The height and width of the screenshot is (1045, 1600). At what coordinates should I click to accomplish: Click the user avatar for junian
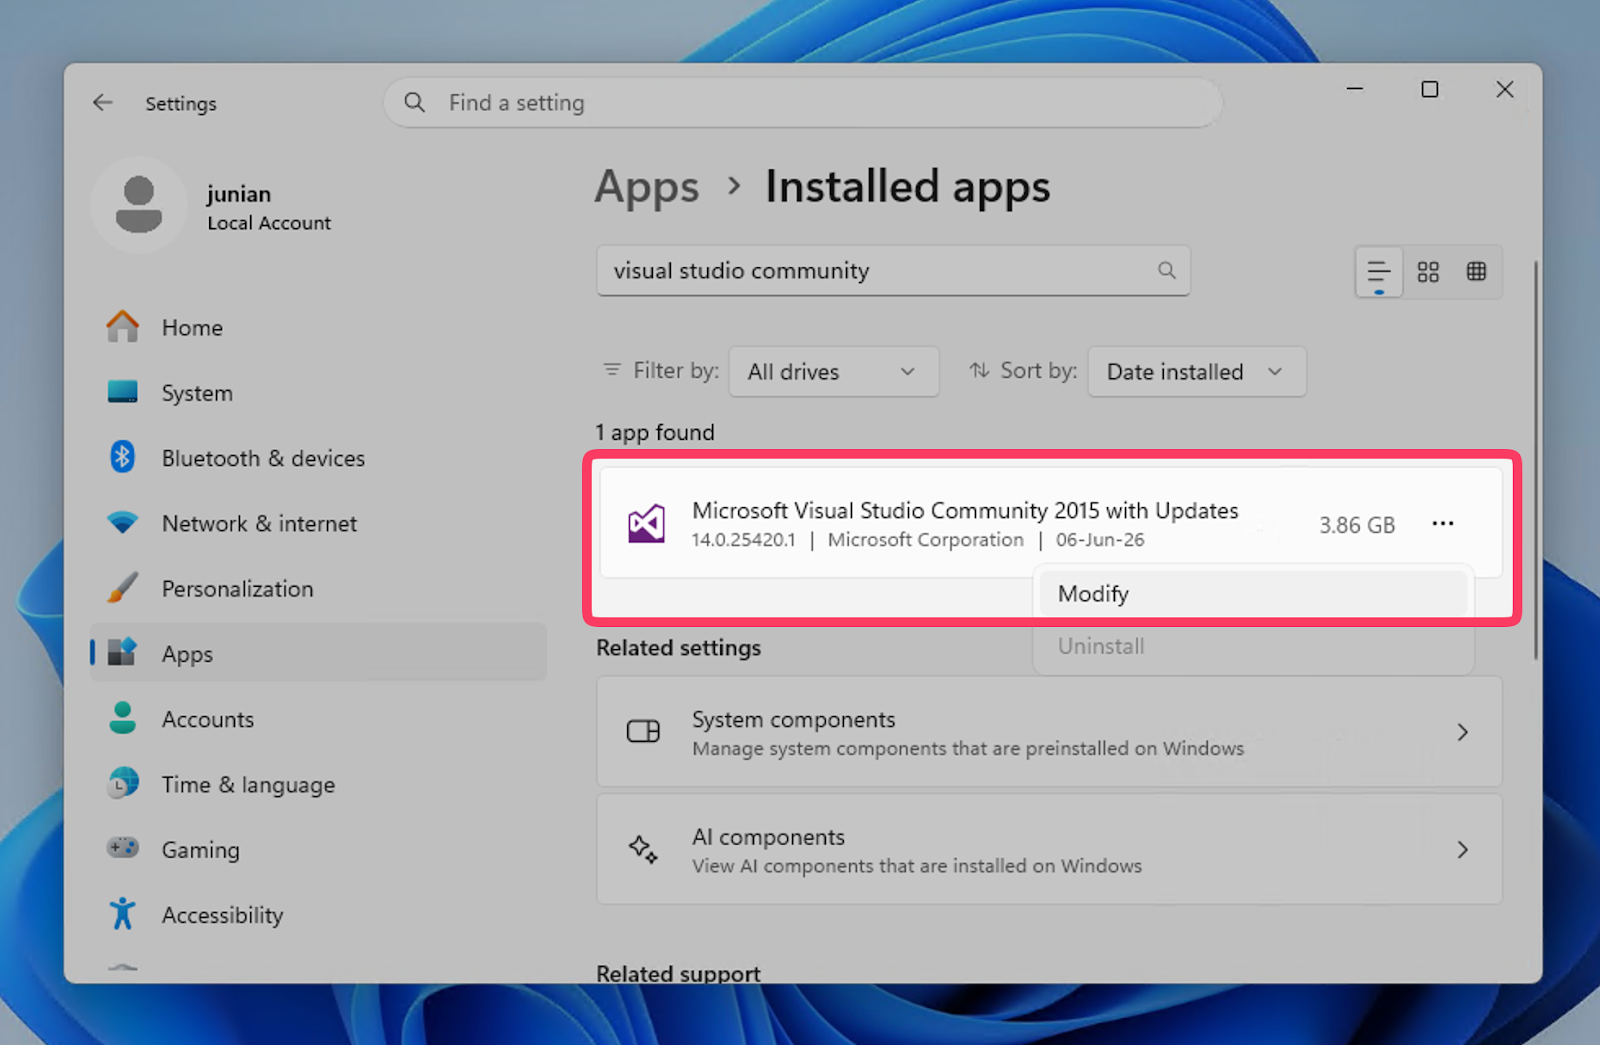pos(139,205)
